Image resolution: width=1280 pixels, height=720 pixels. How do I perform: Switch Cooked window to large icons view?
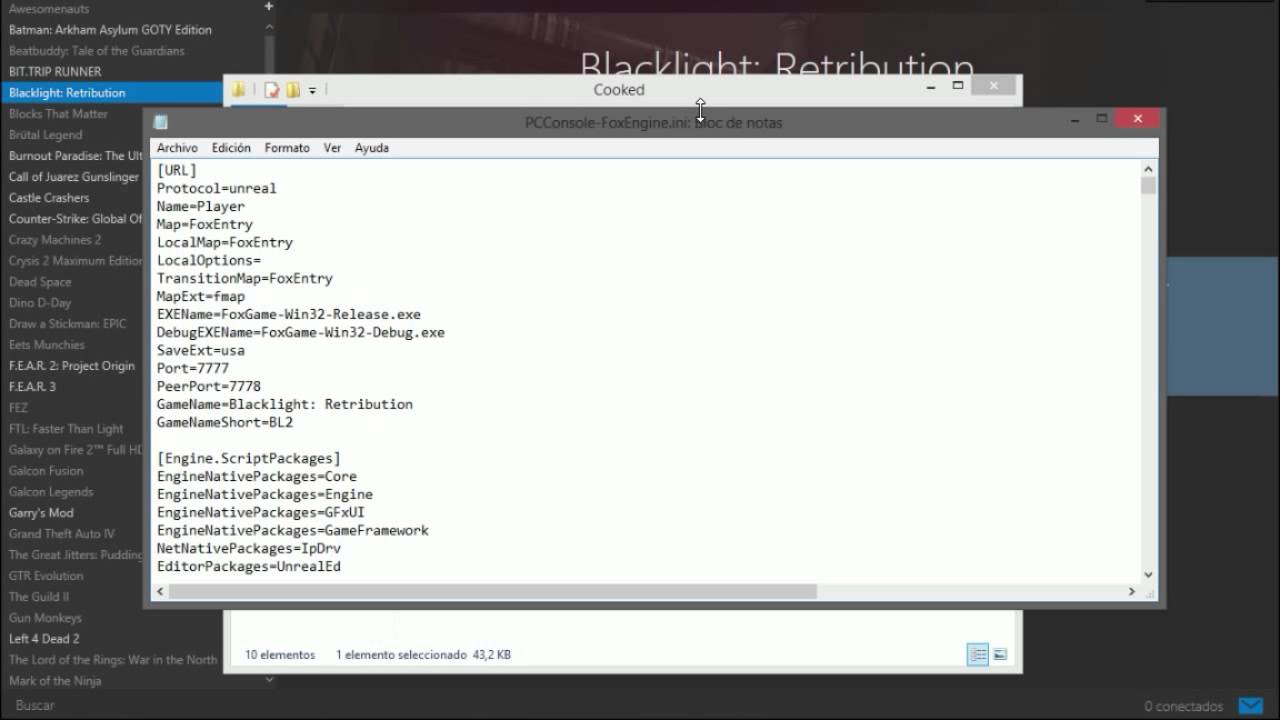[1000, 654]
